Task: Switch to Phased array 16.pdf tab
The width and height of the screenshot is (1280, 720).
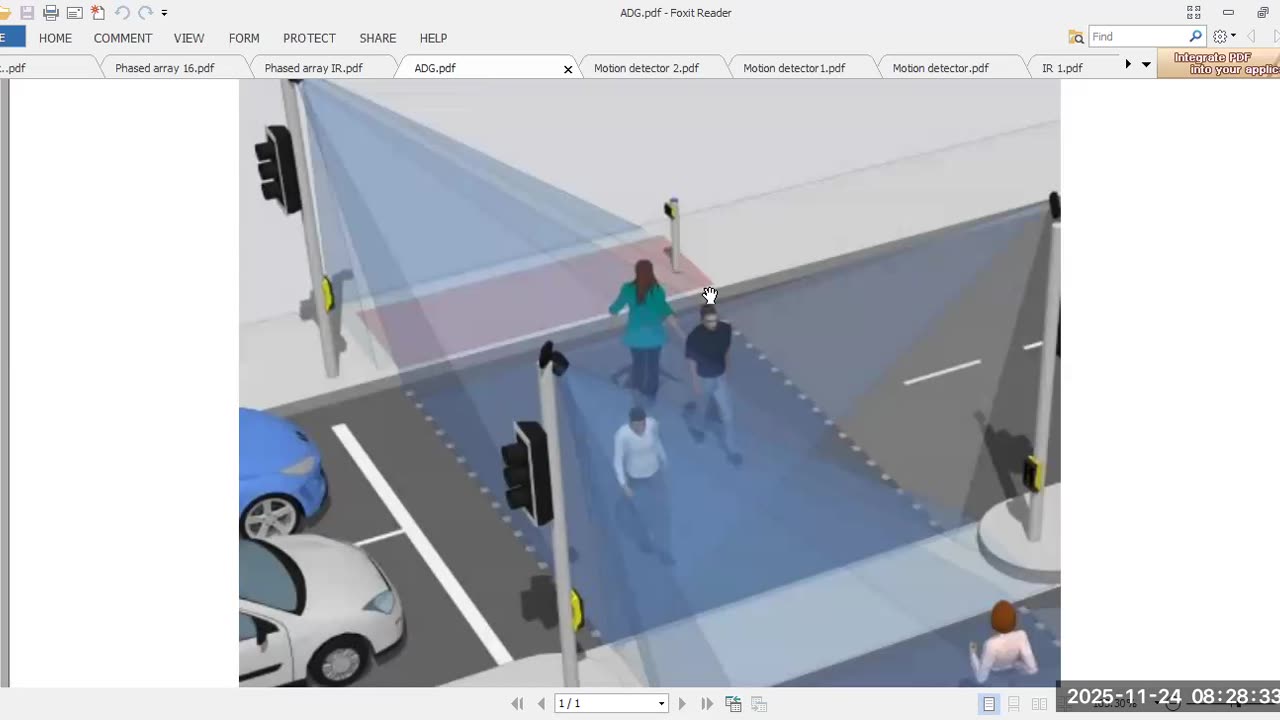Action: 165,68
